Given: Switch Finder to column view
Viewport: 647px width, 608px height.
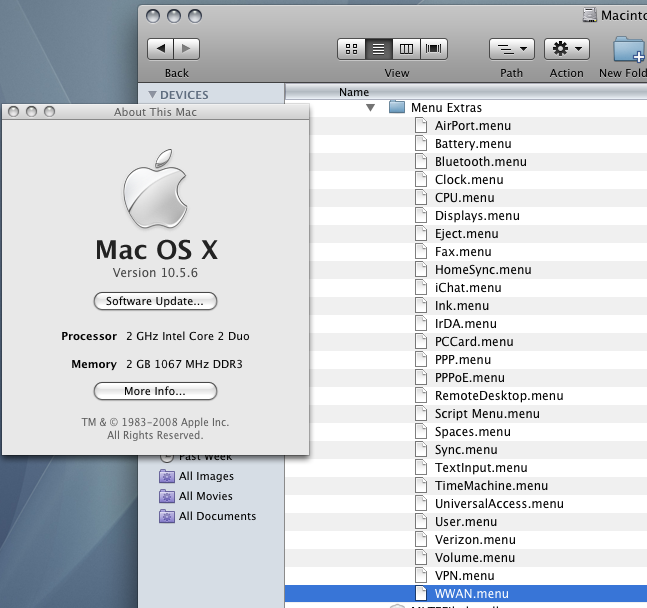Looking at the screenshot, I should (x=406, y=49).
